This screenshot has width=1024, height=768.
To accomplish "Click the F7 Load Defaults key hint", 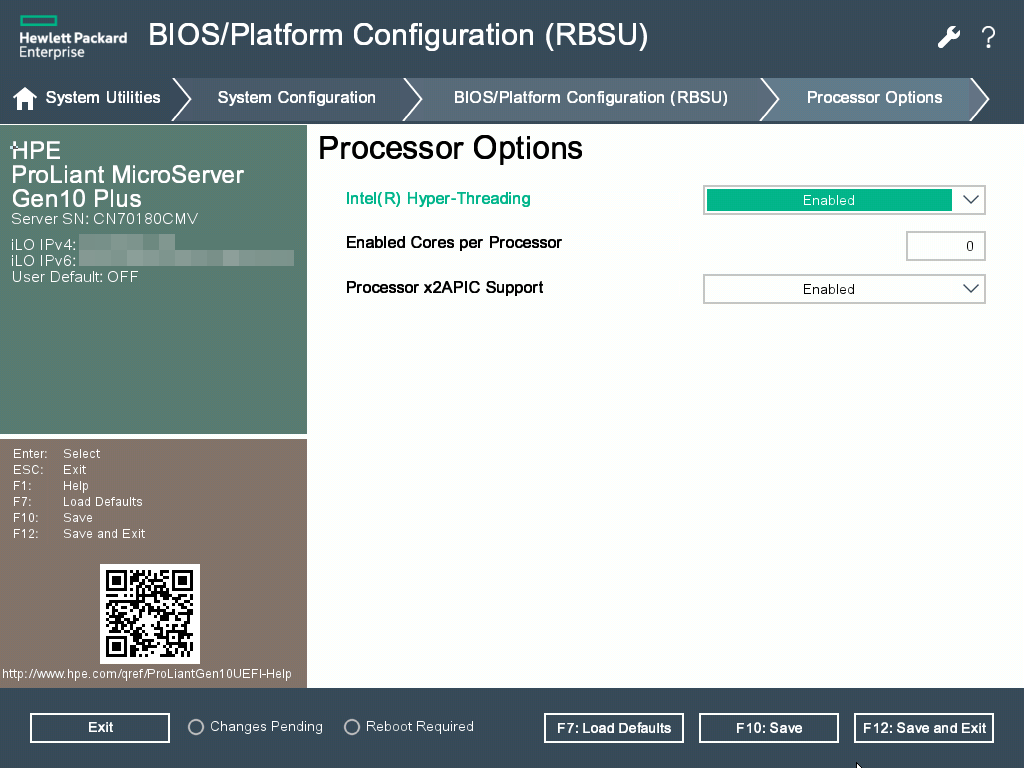I will click(78, 502).
